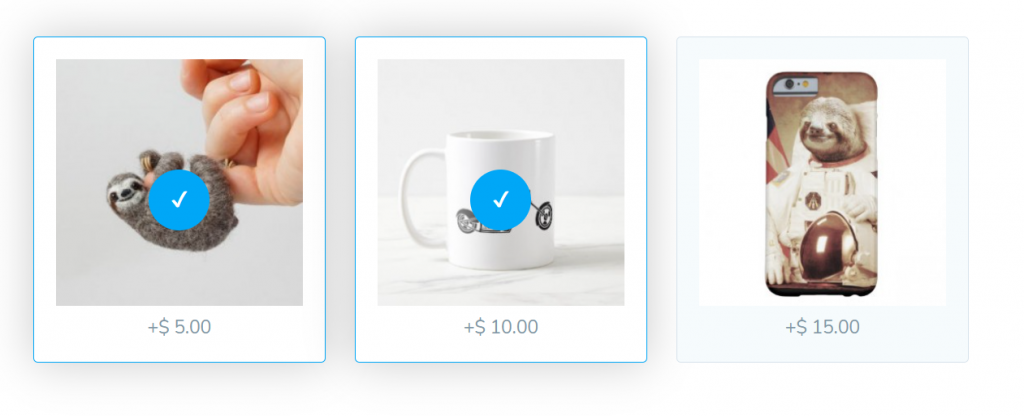The height and width of the screenshot is (417, 1024).
Task: Click the motorcycle wheel drawing on mug
Action: (543, 216)
